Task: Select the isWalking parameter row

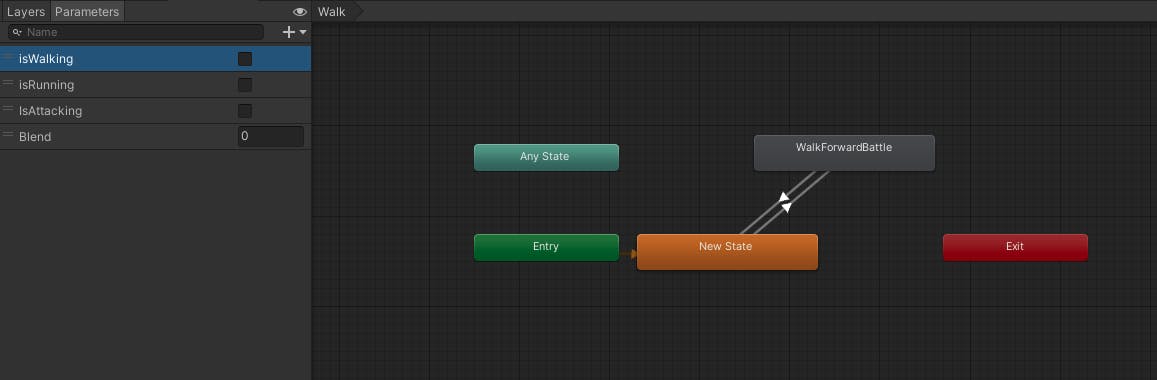Action: click(x=155, y=59)
